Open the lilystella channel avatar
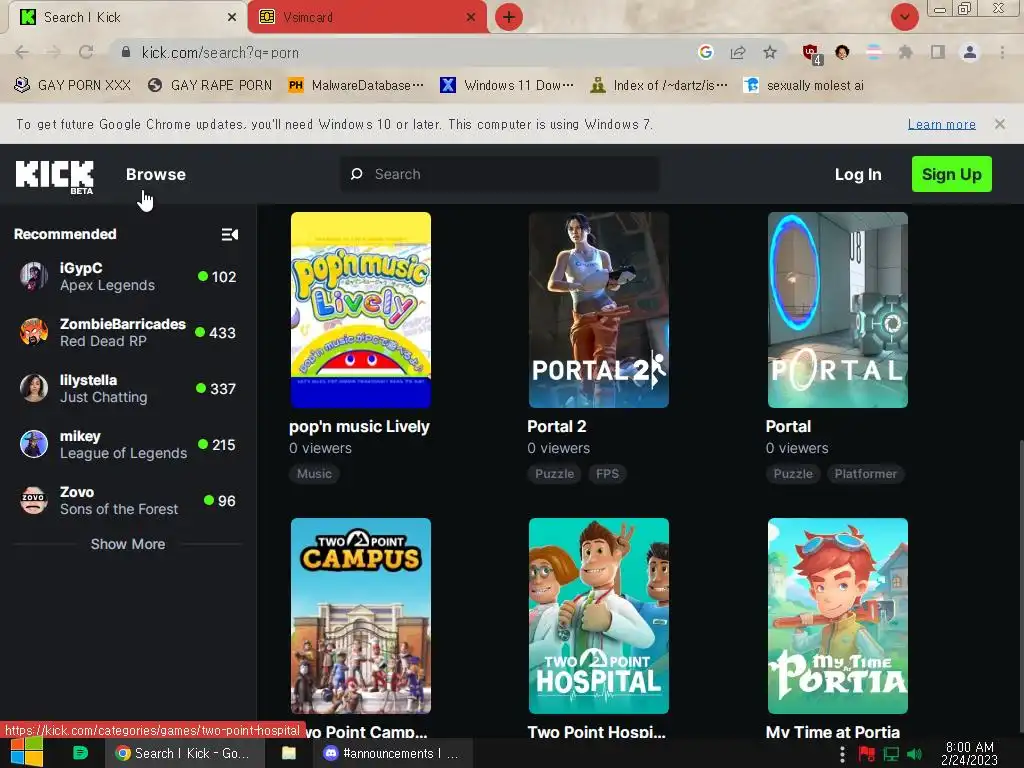 click(33, 388)
